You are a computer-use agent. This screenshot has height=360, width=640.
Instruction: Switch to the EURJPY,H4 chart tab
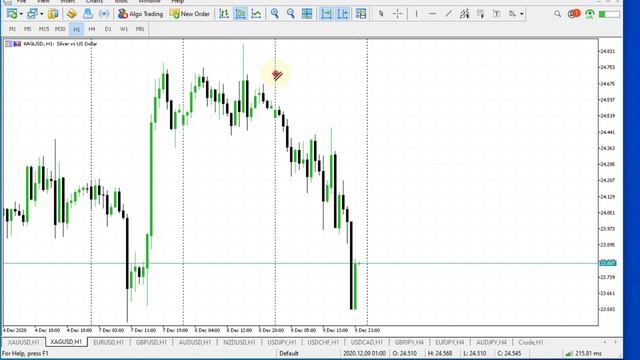(449, 342)
